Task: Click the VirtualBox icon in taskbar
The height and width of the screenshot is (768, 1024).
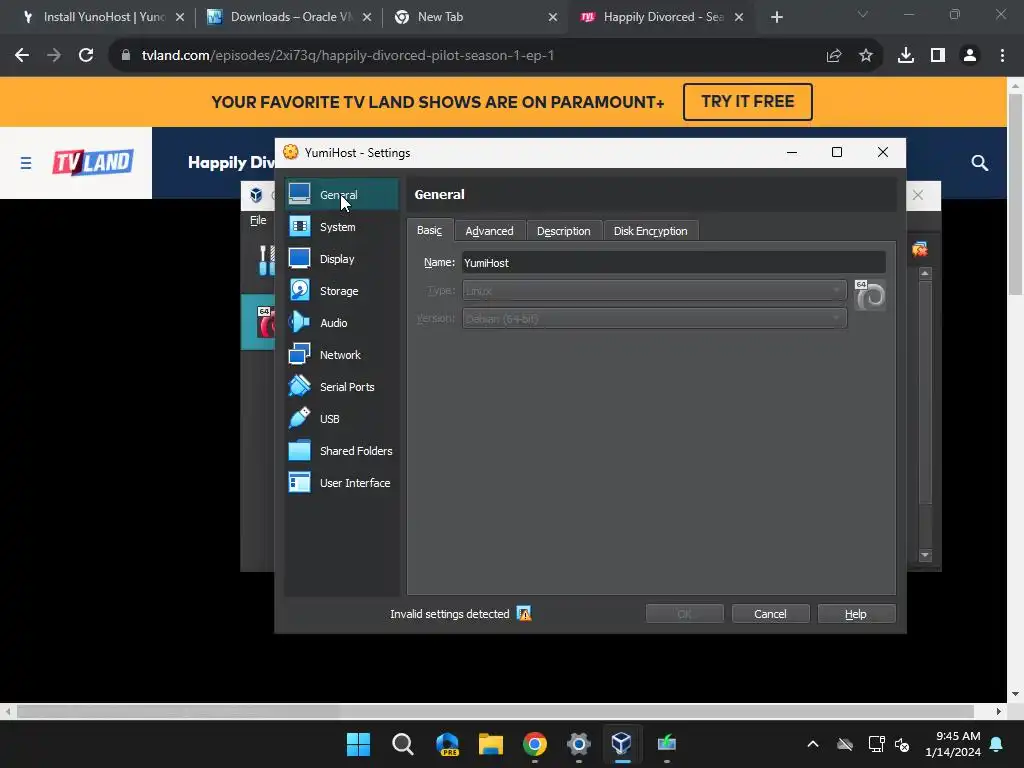Action: point(622,744)
